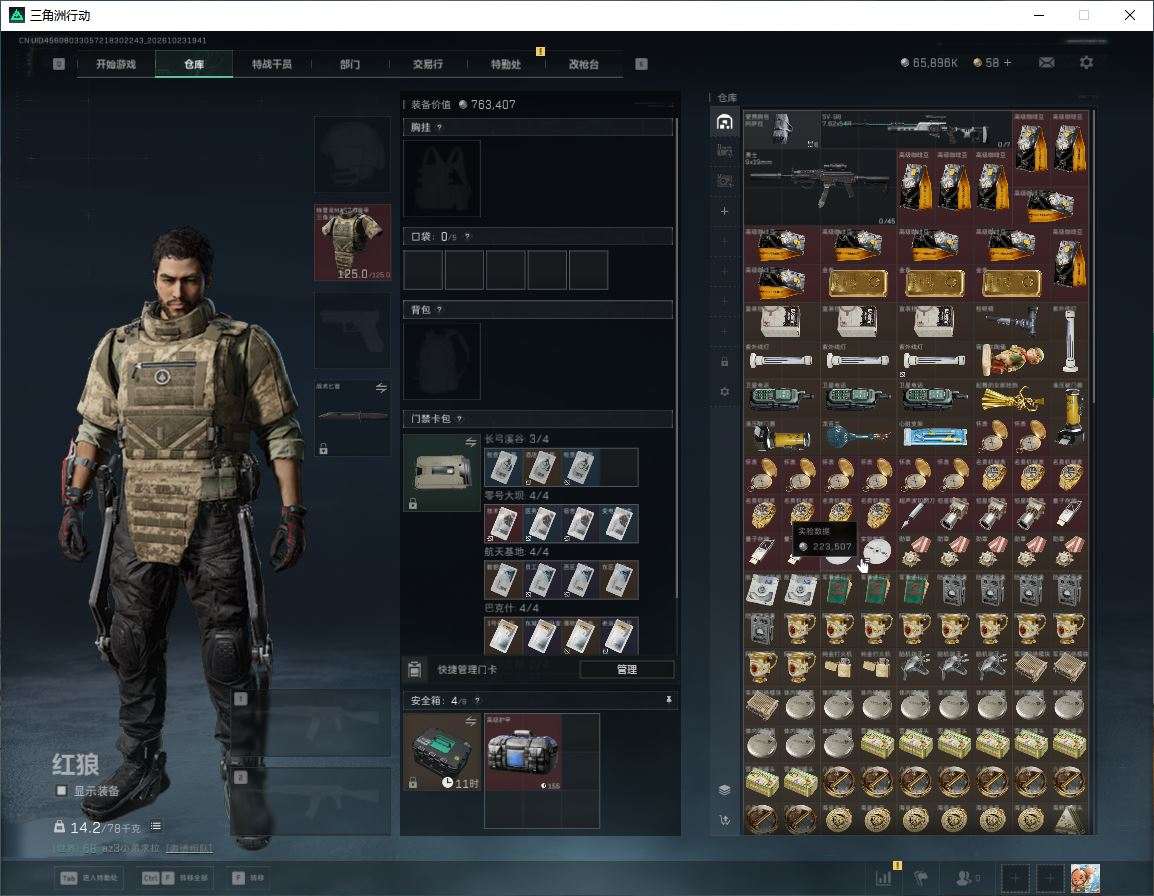Select the equipped body armor slot
Image resolution: width=1154 pixels, height=896 pixels.
pos(353,242)
